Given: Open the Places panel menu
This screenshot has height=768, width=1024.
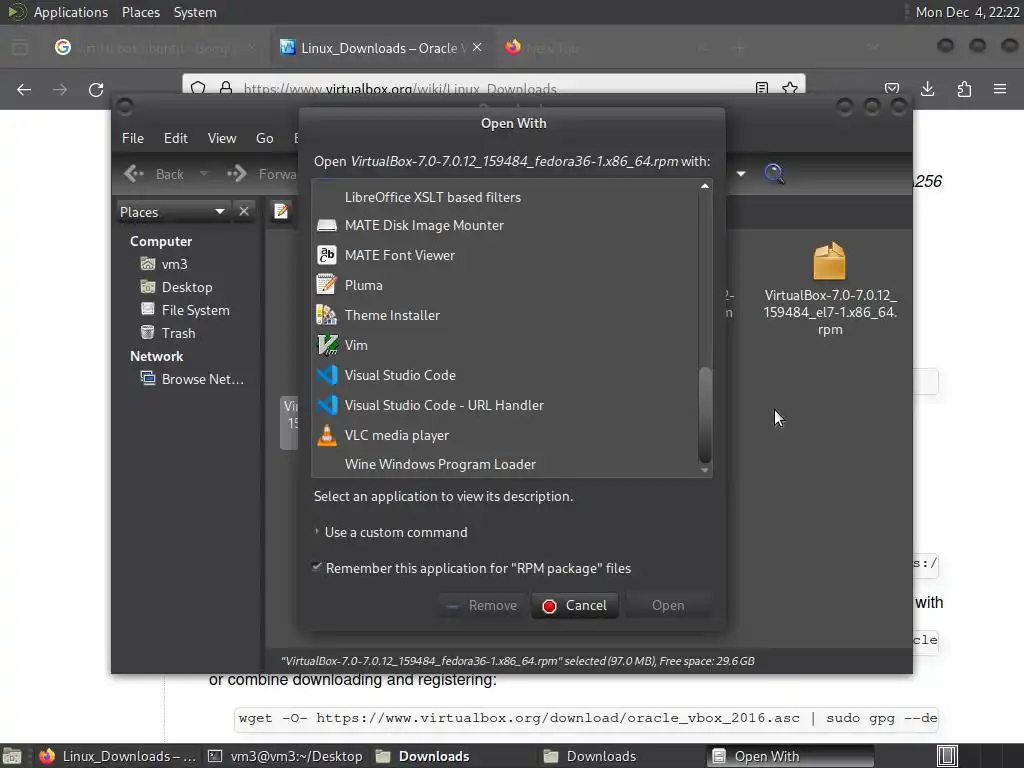Looking at the screenshot, I should pyautogui.click(x=141, y=12).
